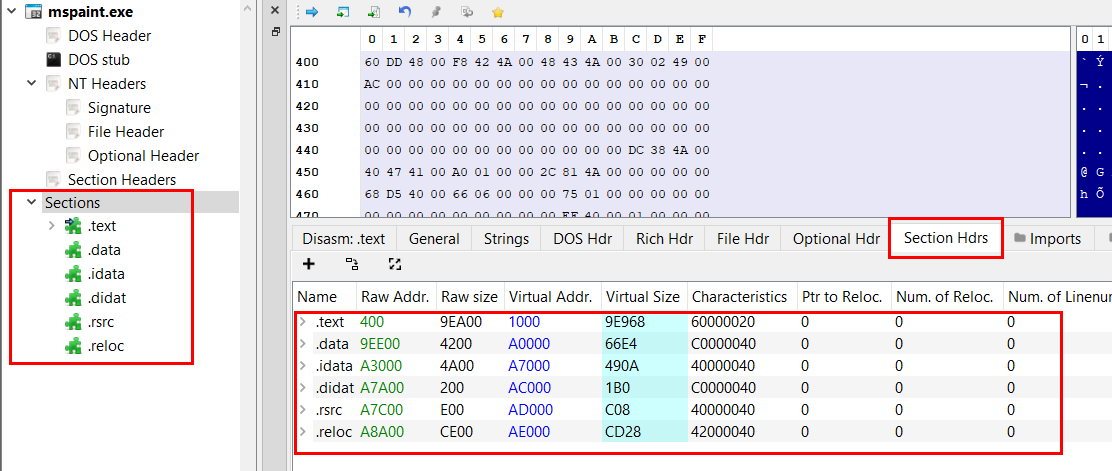Viewport: 1112px width, 471px height.
Task: Click the document icon with green arrow
Action: [x=374, y=11]
